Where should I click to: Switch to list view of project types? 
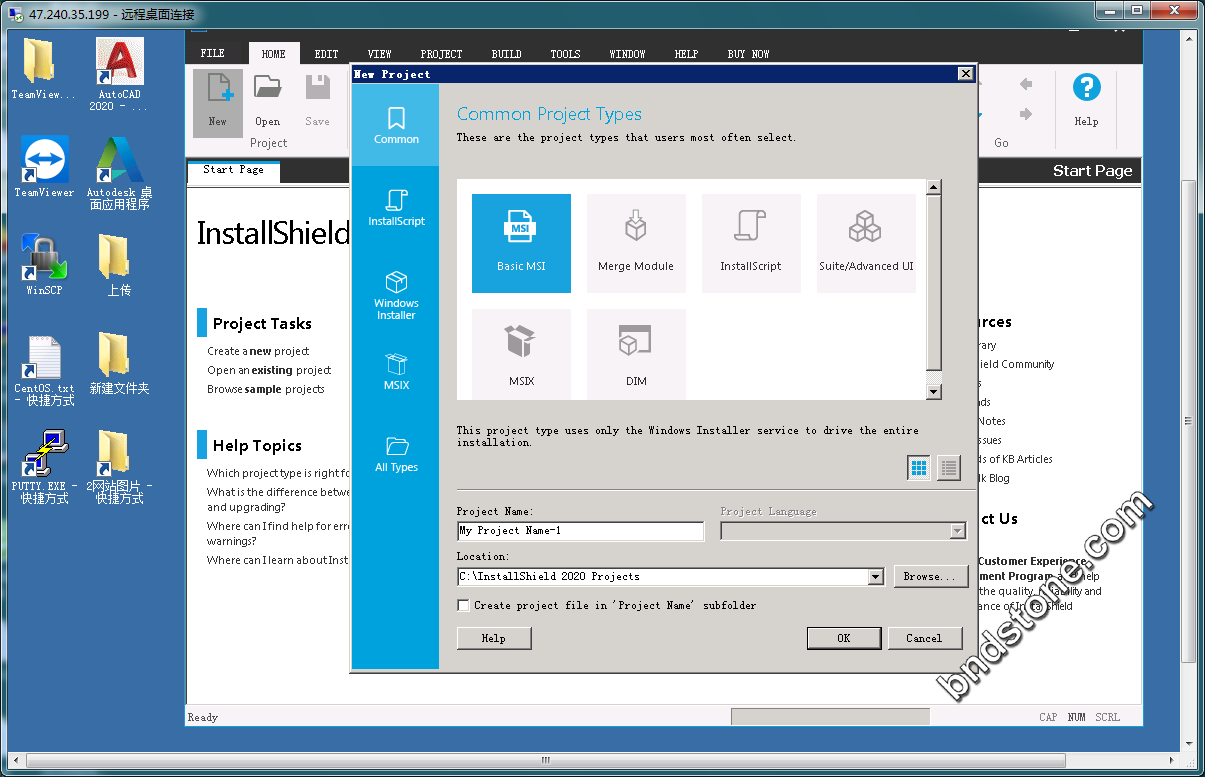(x=948, y=467)
